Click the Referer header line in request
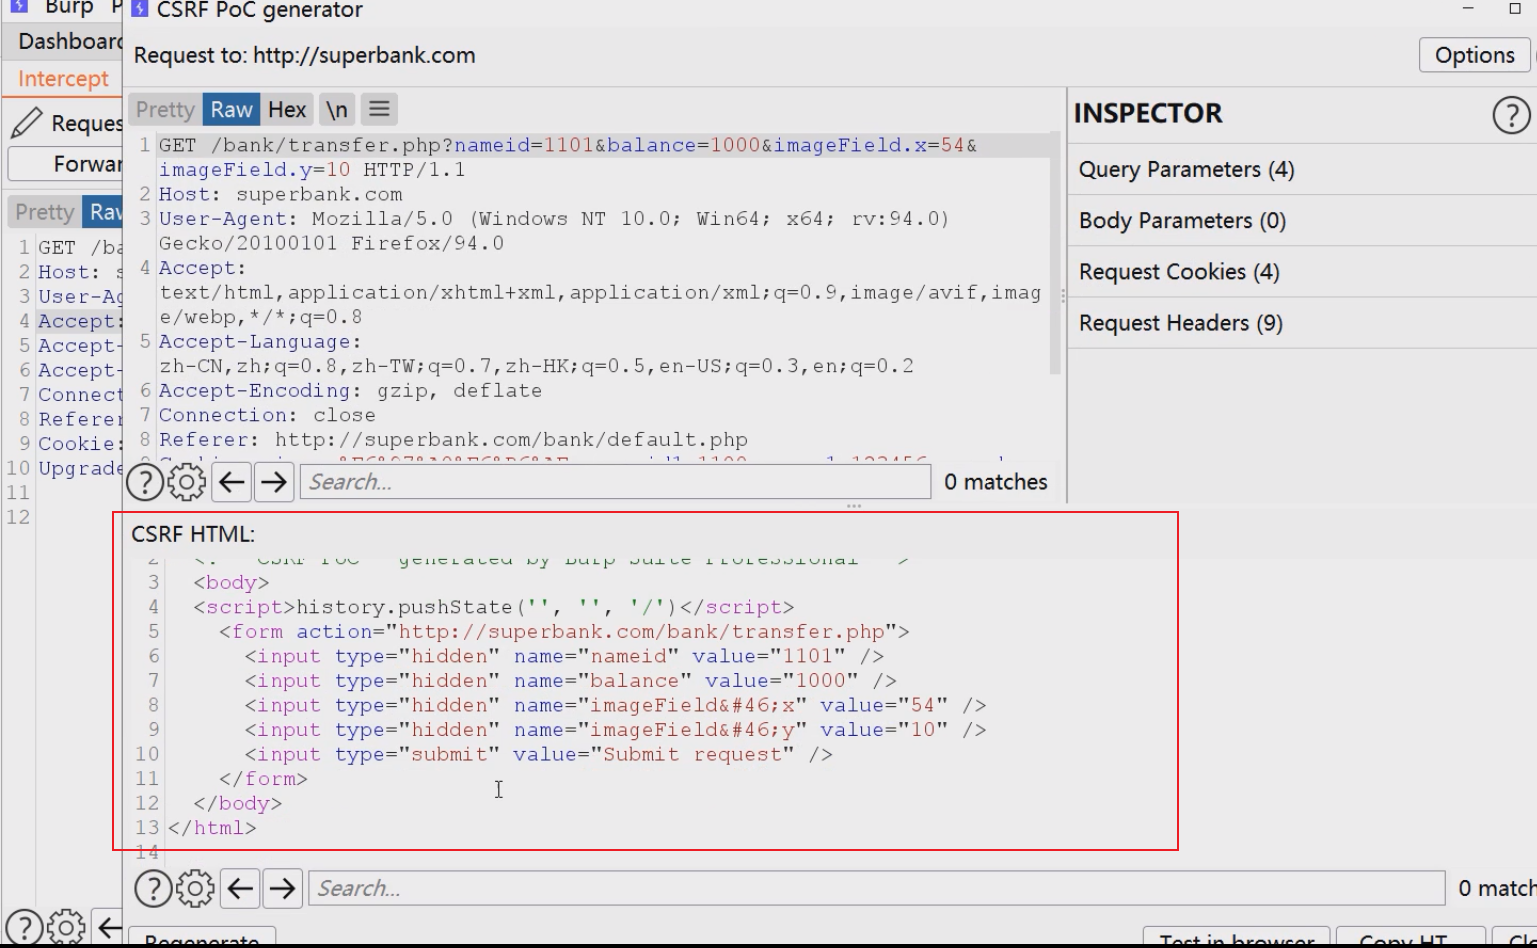Screen dimensions: 1537x948 (453, 440)
